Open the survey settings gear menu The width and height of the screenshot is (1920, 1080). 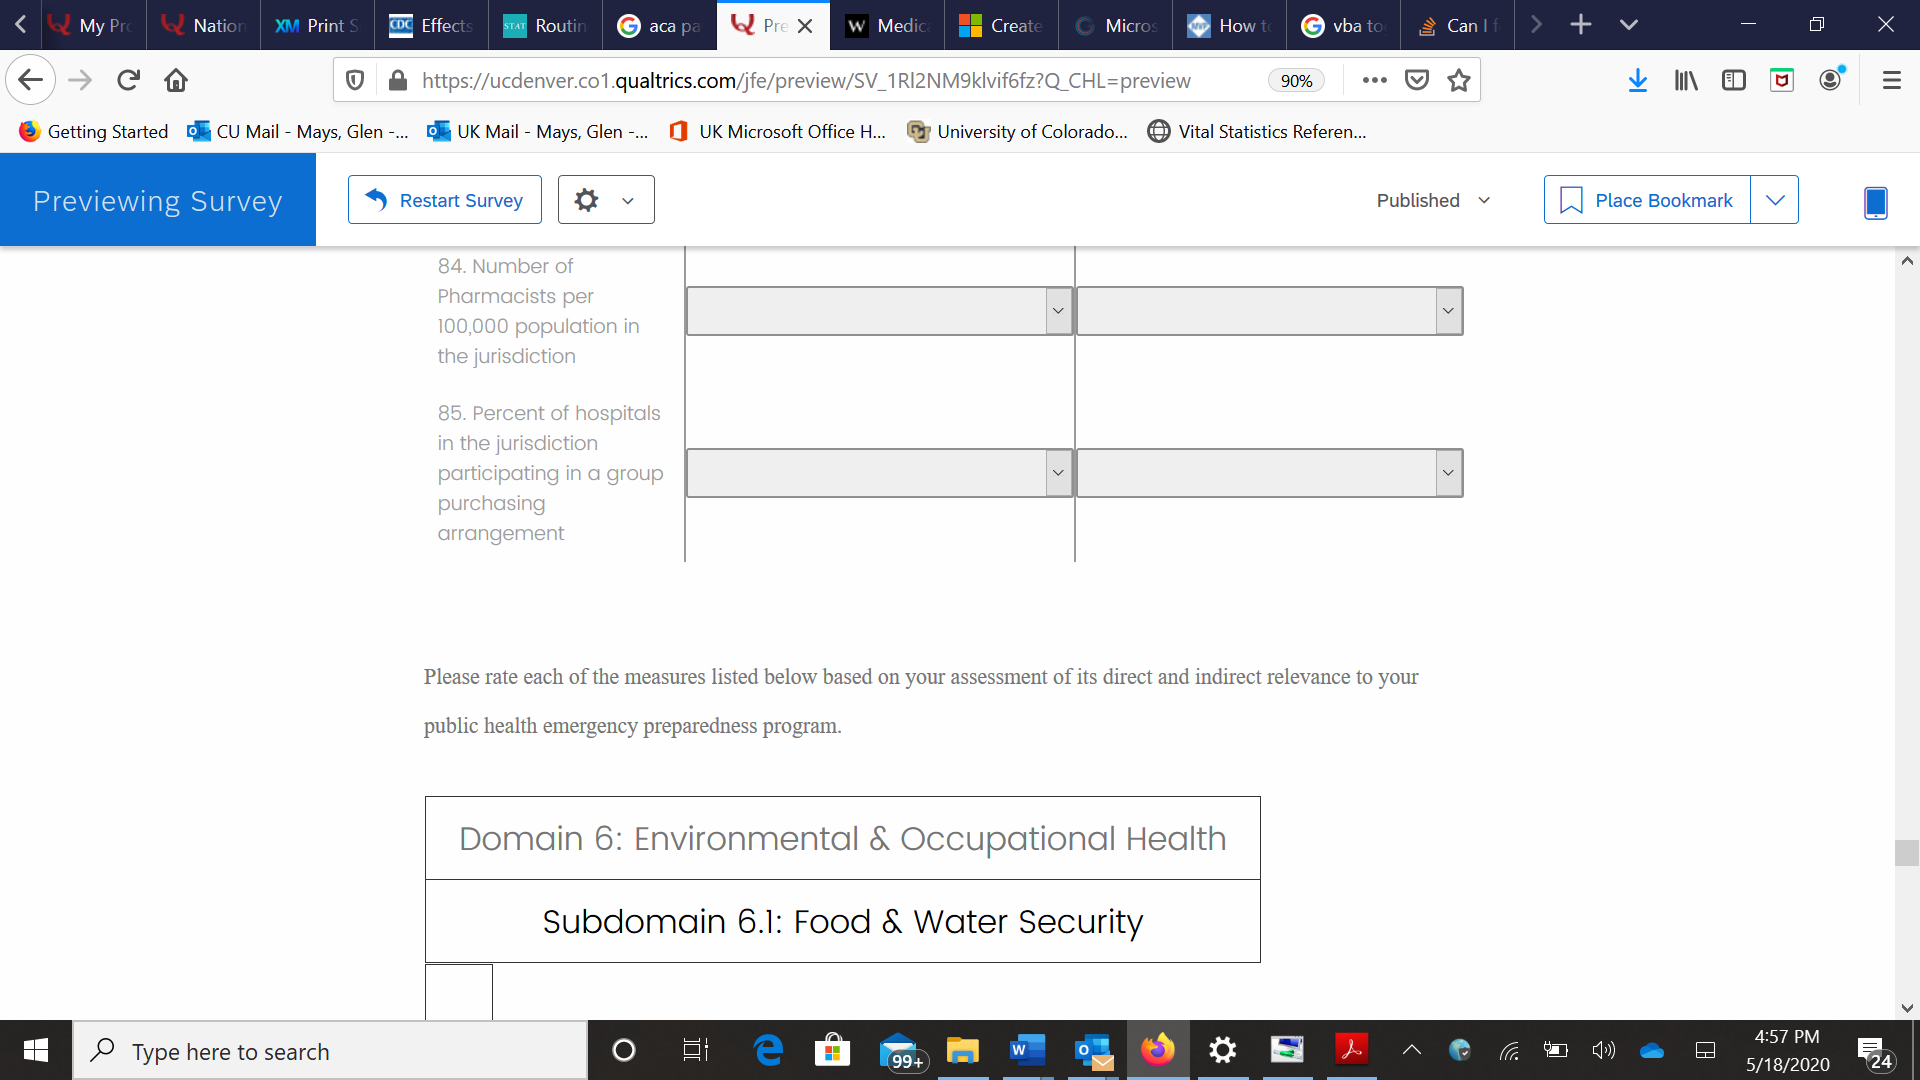pos(605,200)
